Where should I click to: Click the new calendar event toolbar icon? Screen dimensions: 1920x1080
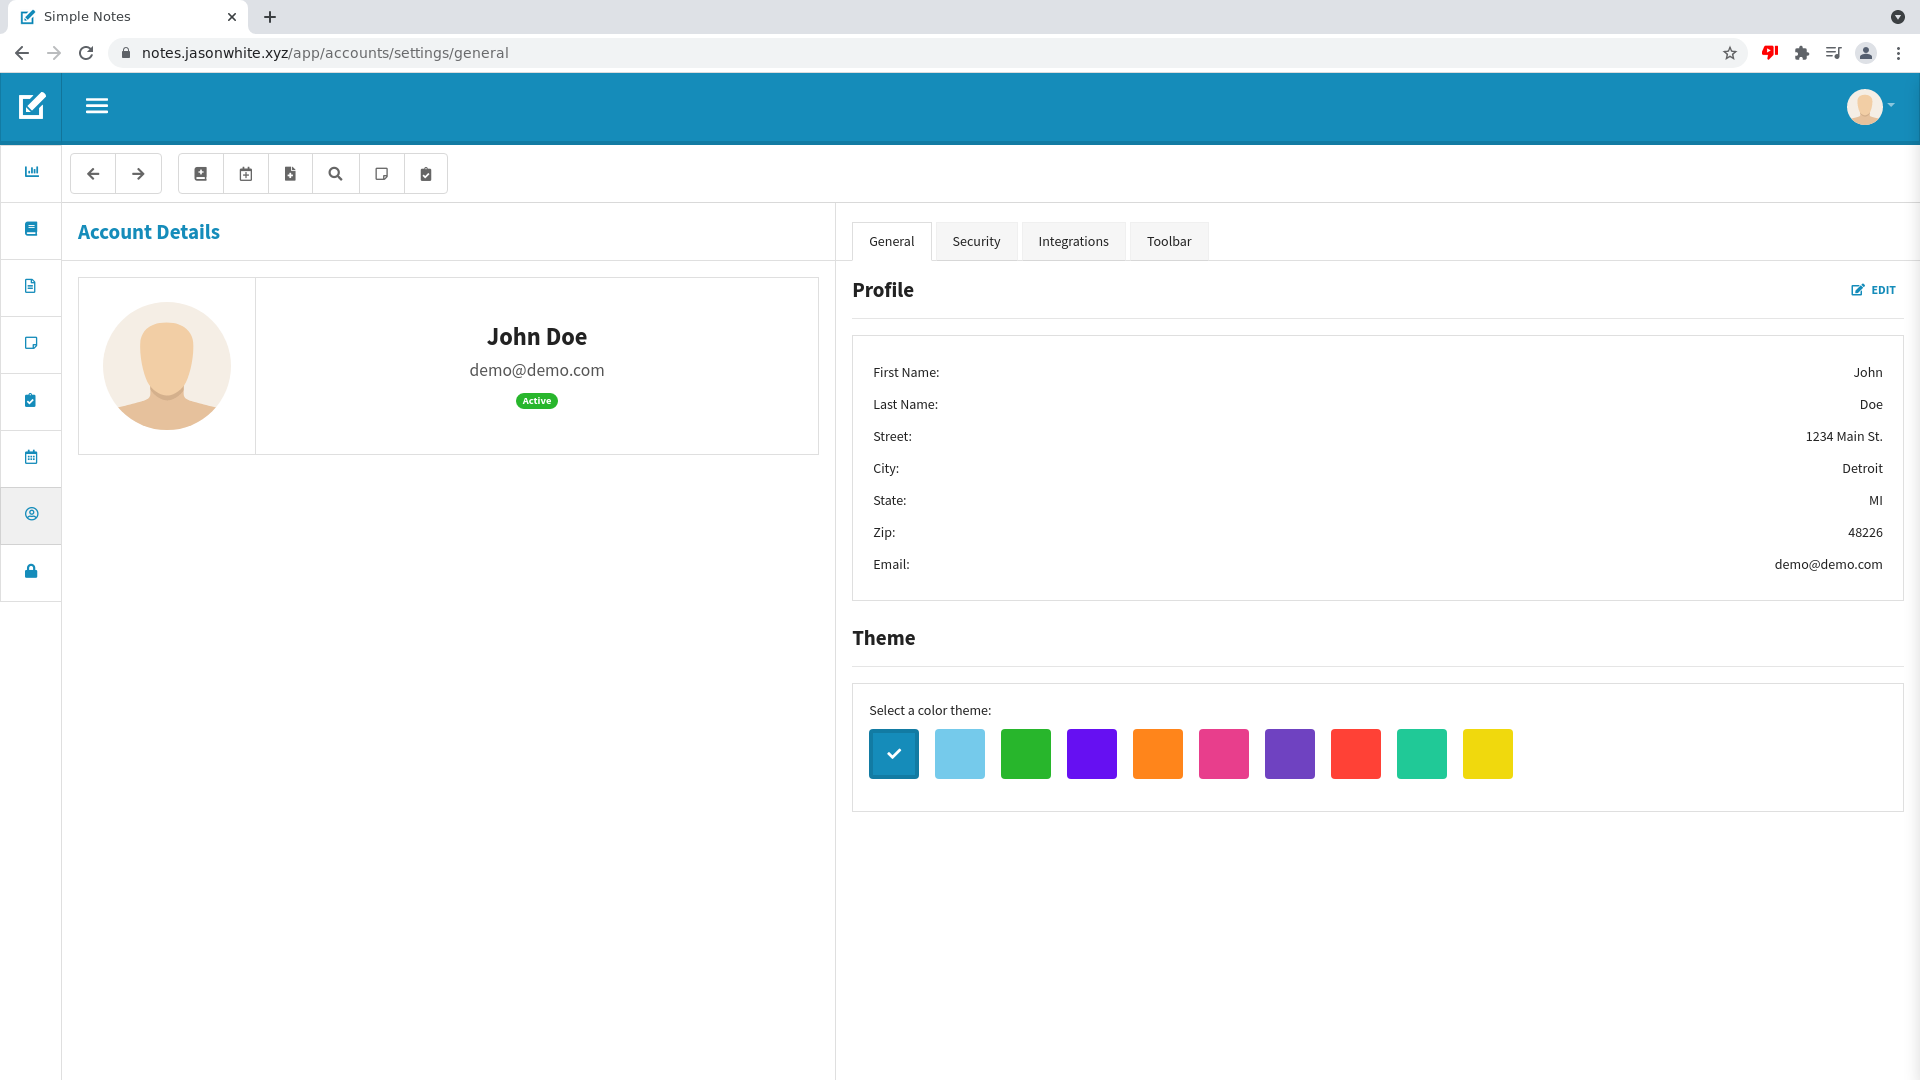coord(246,174)
